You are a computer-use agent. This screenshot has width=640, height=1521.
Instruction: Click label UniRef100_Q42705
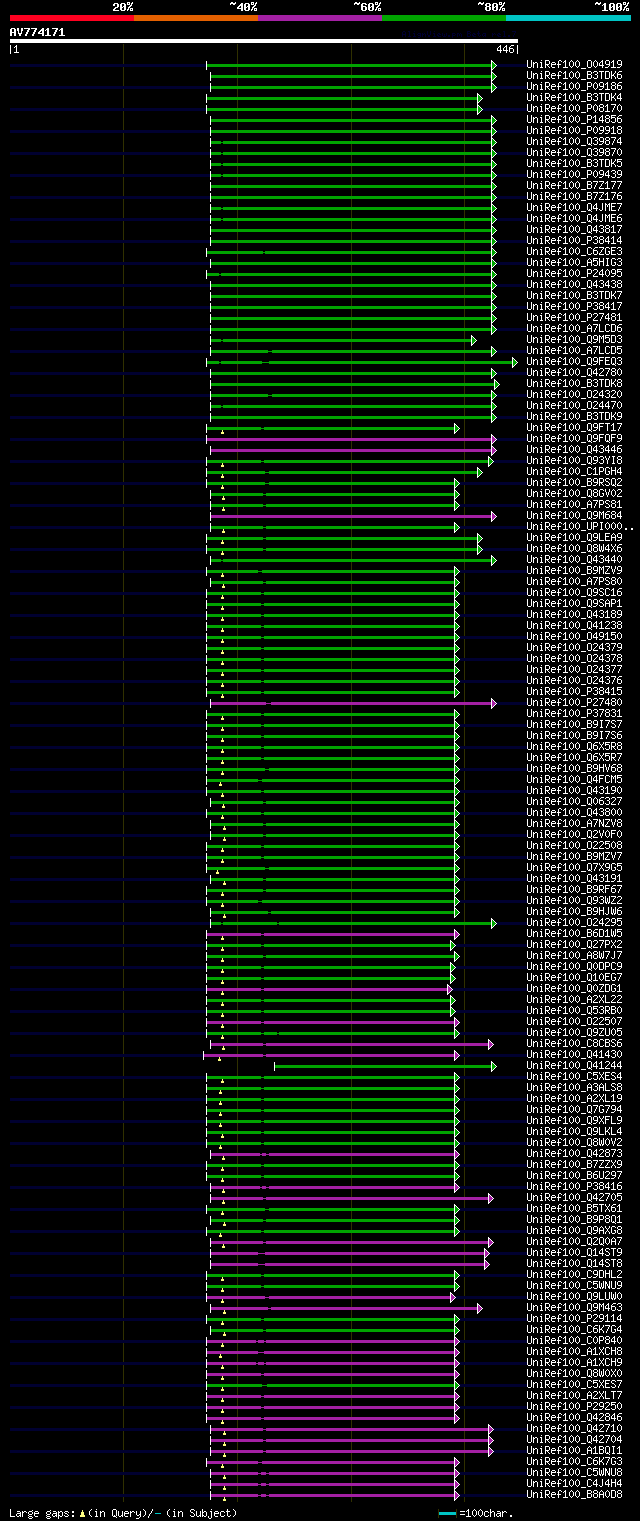[575, 1198]
